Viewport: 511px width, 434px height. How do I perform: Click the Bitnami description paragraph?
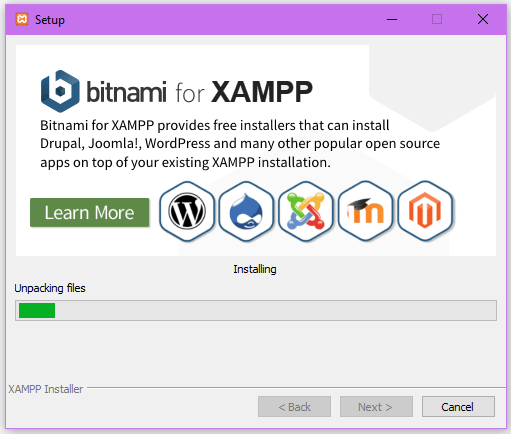240,144
